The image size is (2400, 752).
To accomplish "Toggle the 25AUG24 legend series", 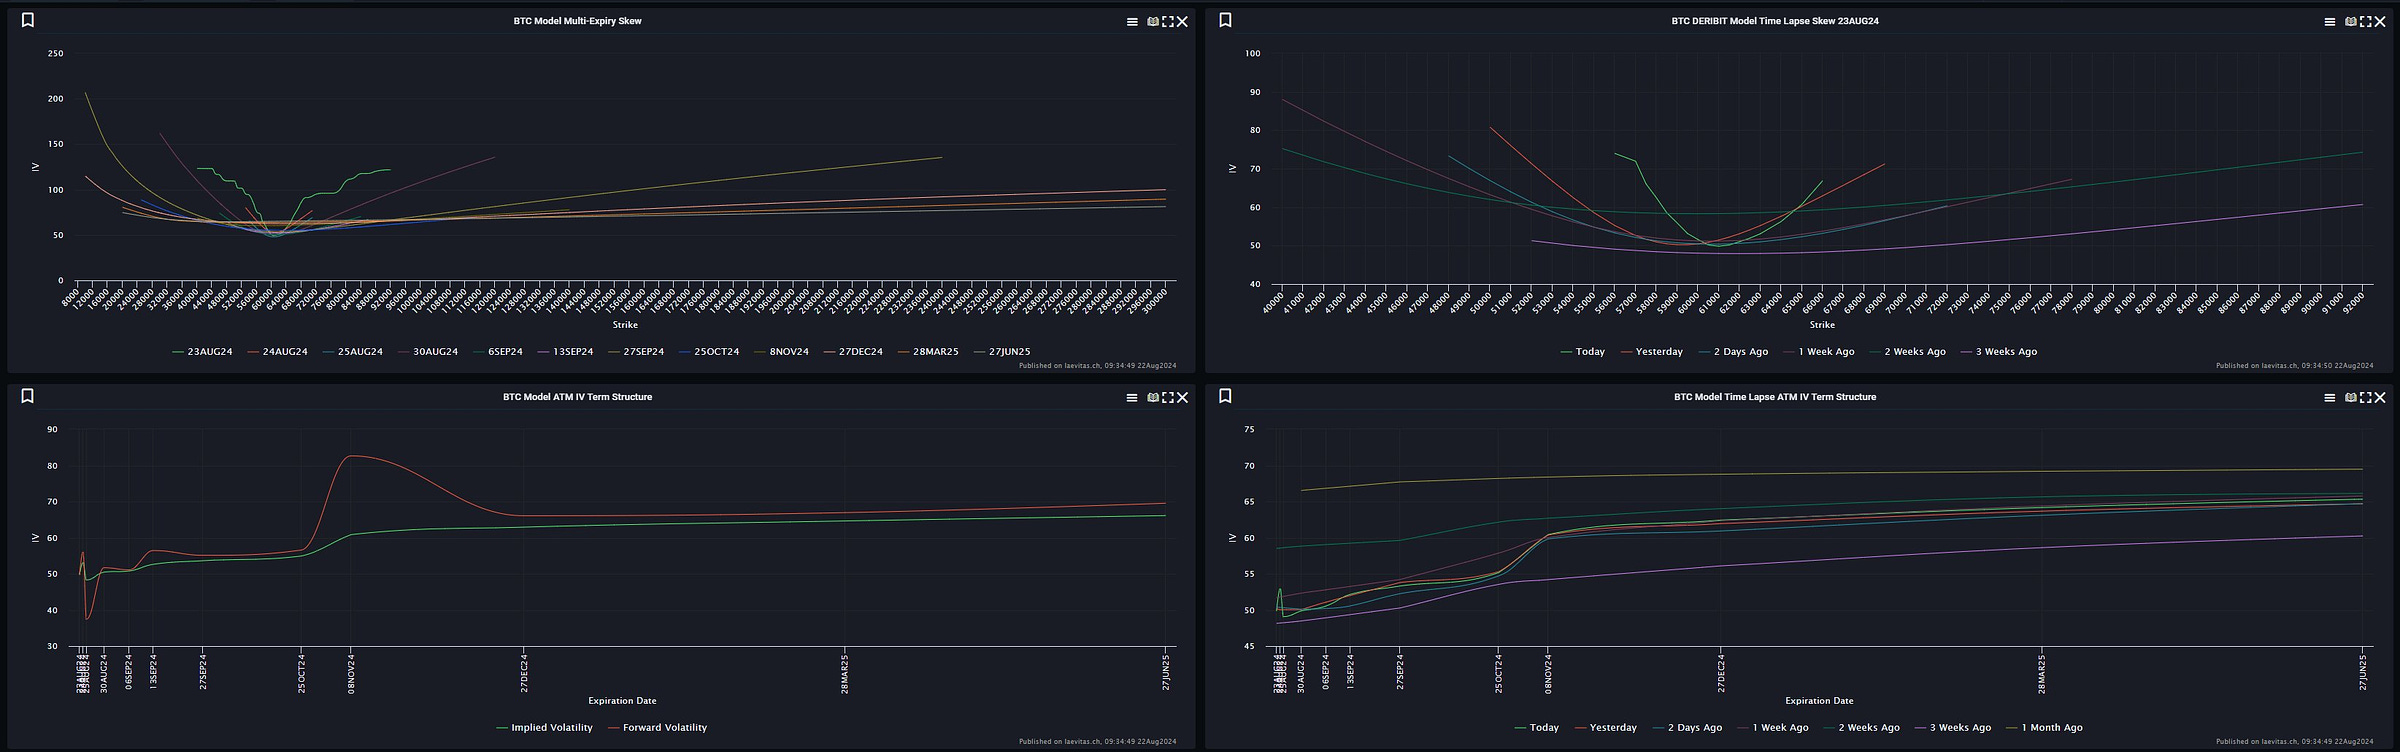I will (352, 352).
